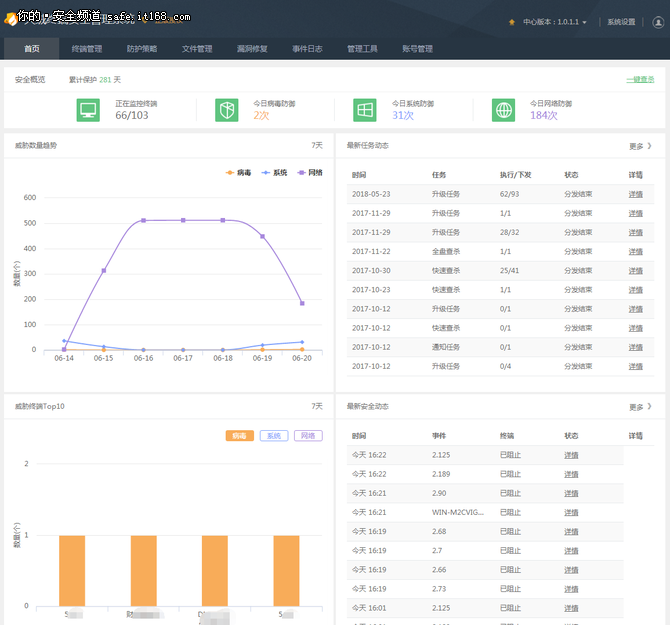
Task: Select the purple 网络 filter in Top10 panel
Action: pos(308,436)
